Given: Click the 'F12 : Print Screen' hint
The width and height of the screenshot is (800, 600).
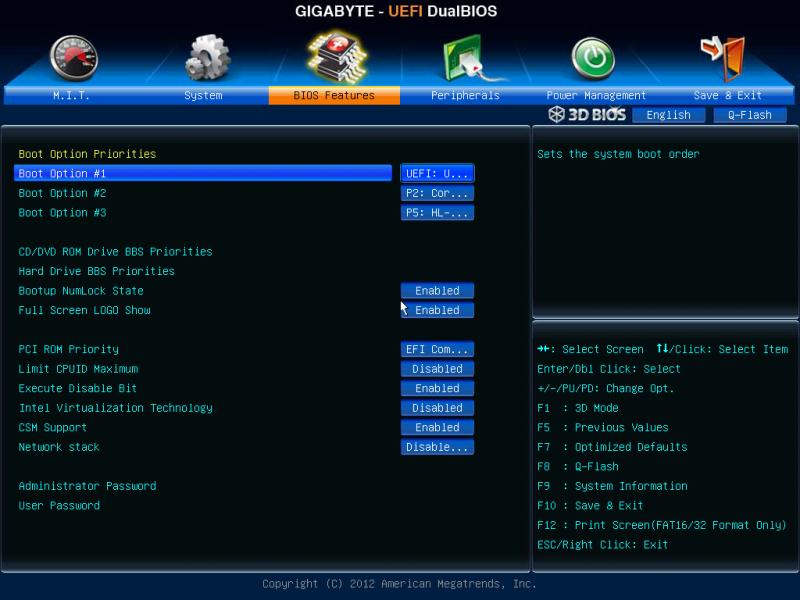Looking at the screenshot, I should click(x=662, y=525).
